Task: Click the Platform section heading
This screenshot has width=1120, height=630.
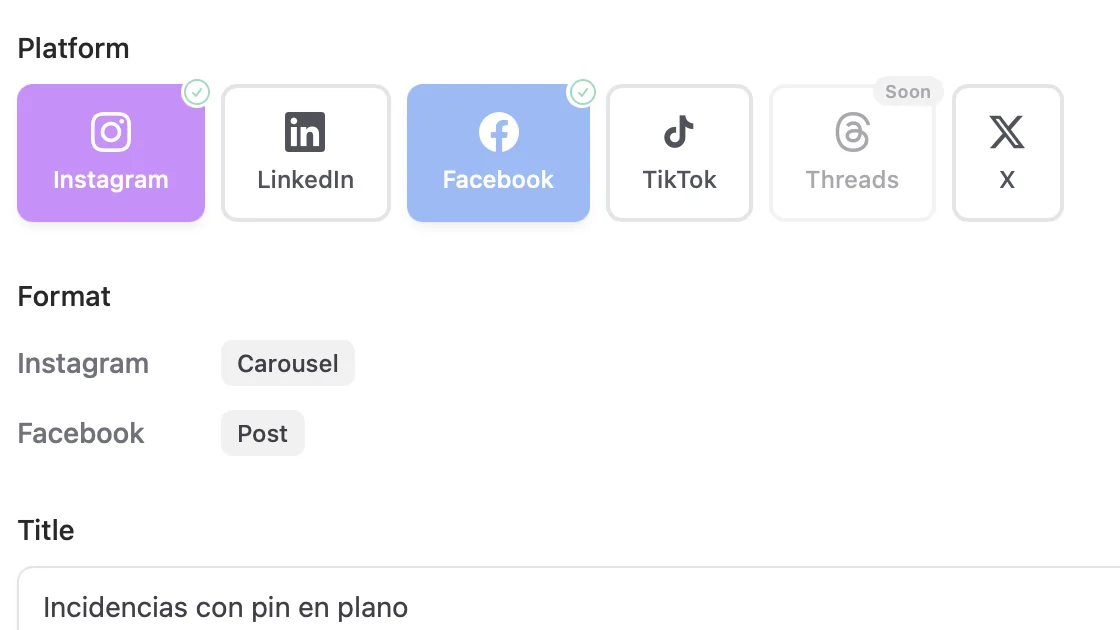Action: (74, 49)
